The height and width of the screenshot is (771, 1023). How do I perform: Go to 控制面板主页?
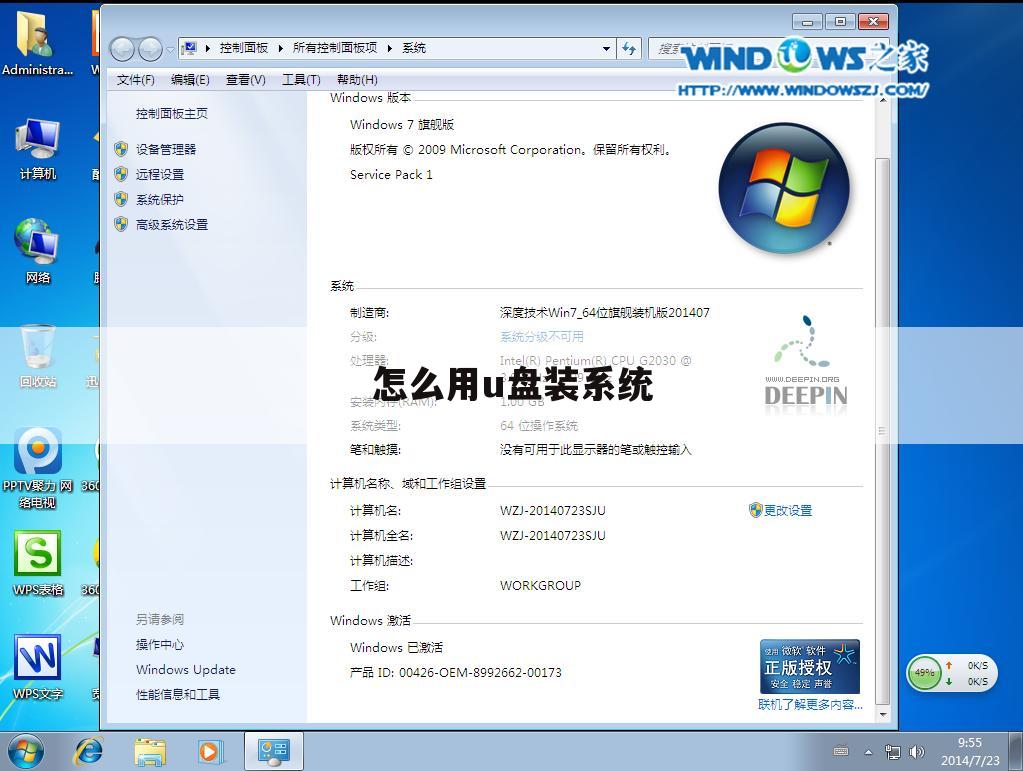click(x=172, y=113)
